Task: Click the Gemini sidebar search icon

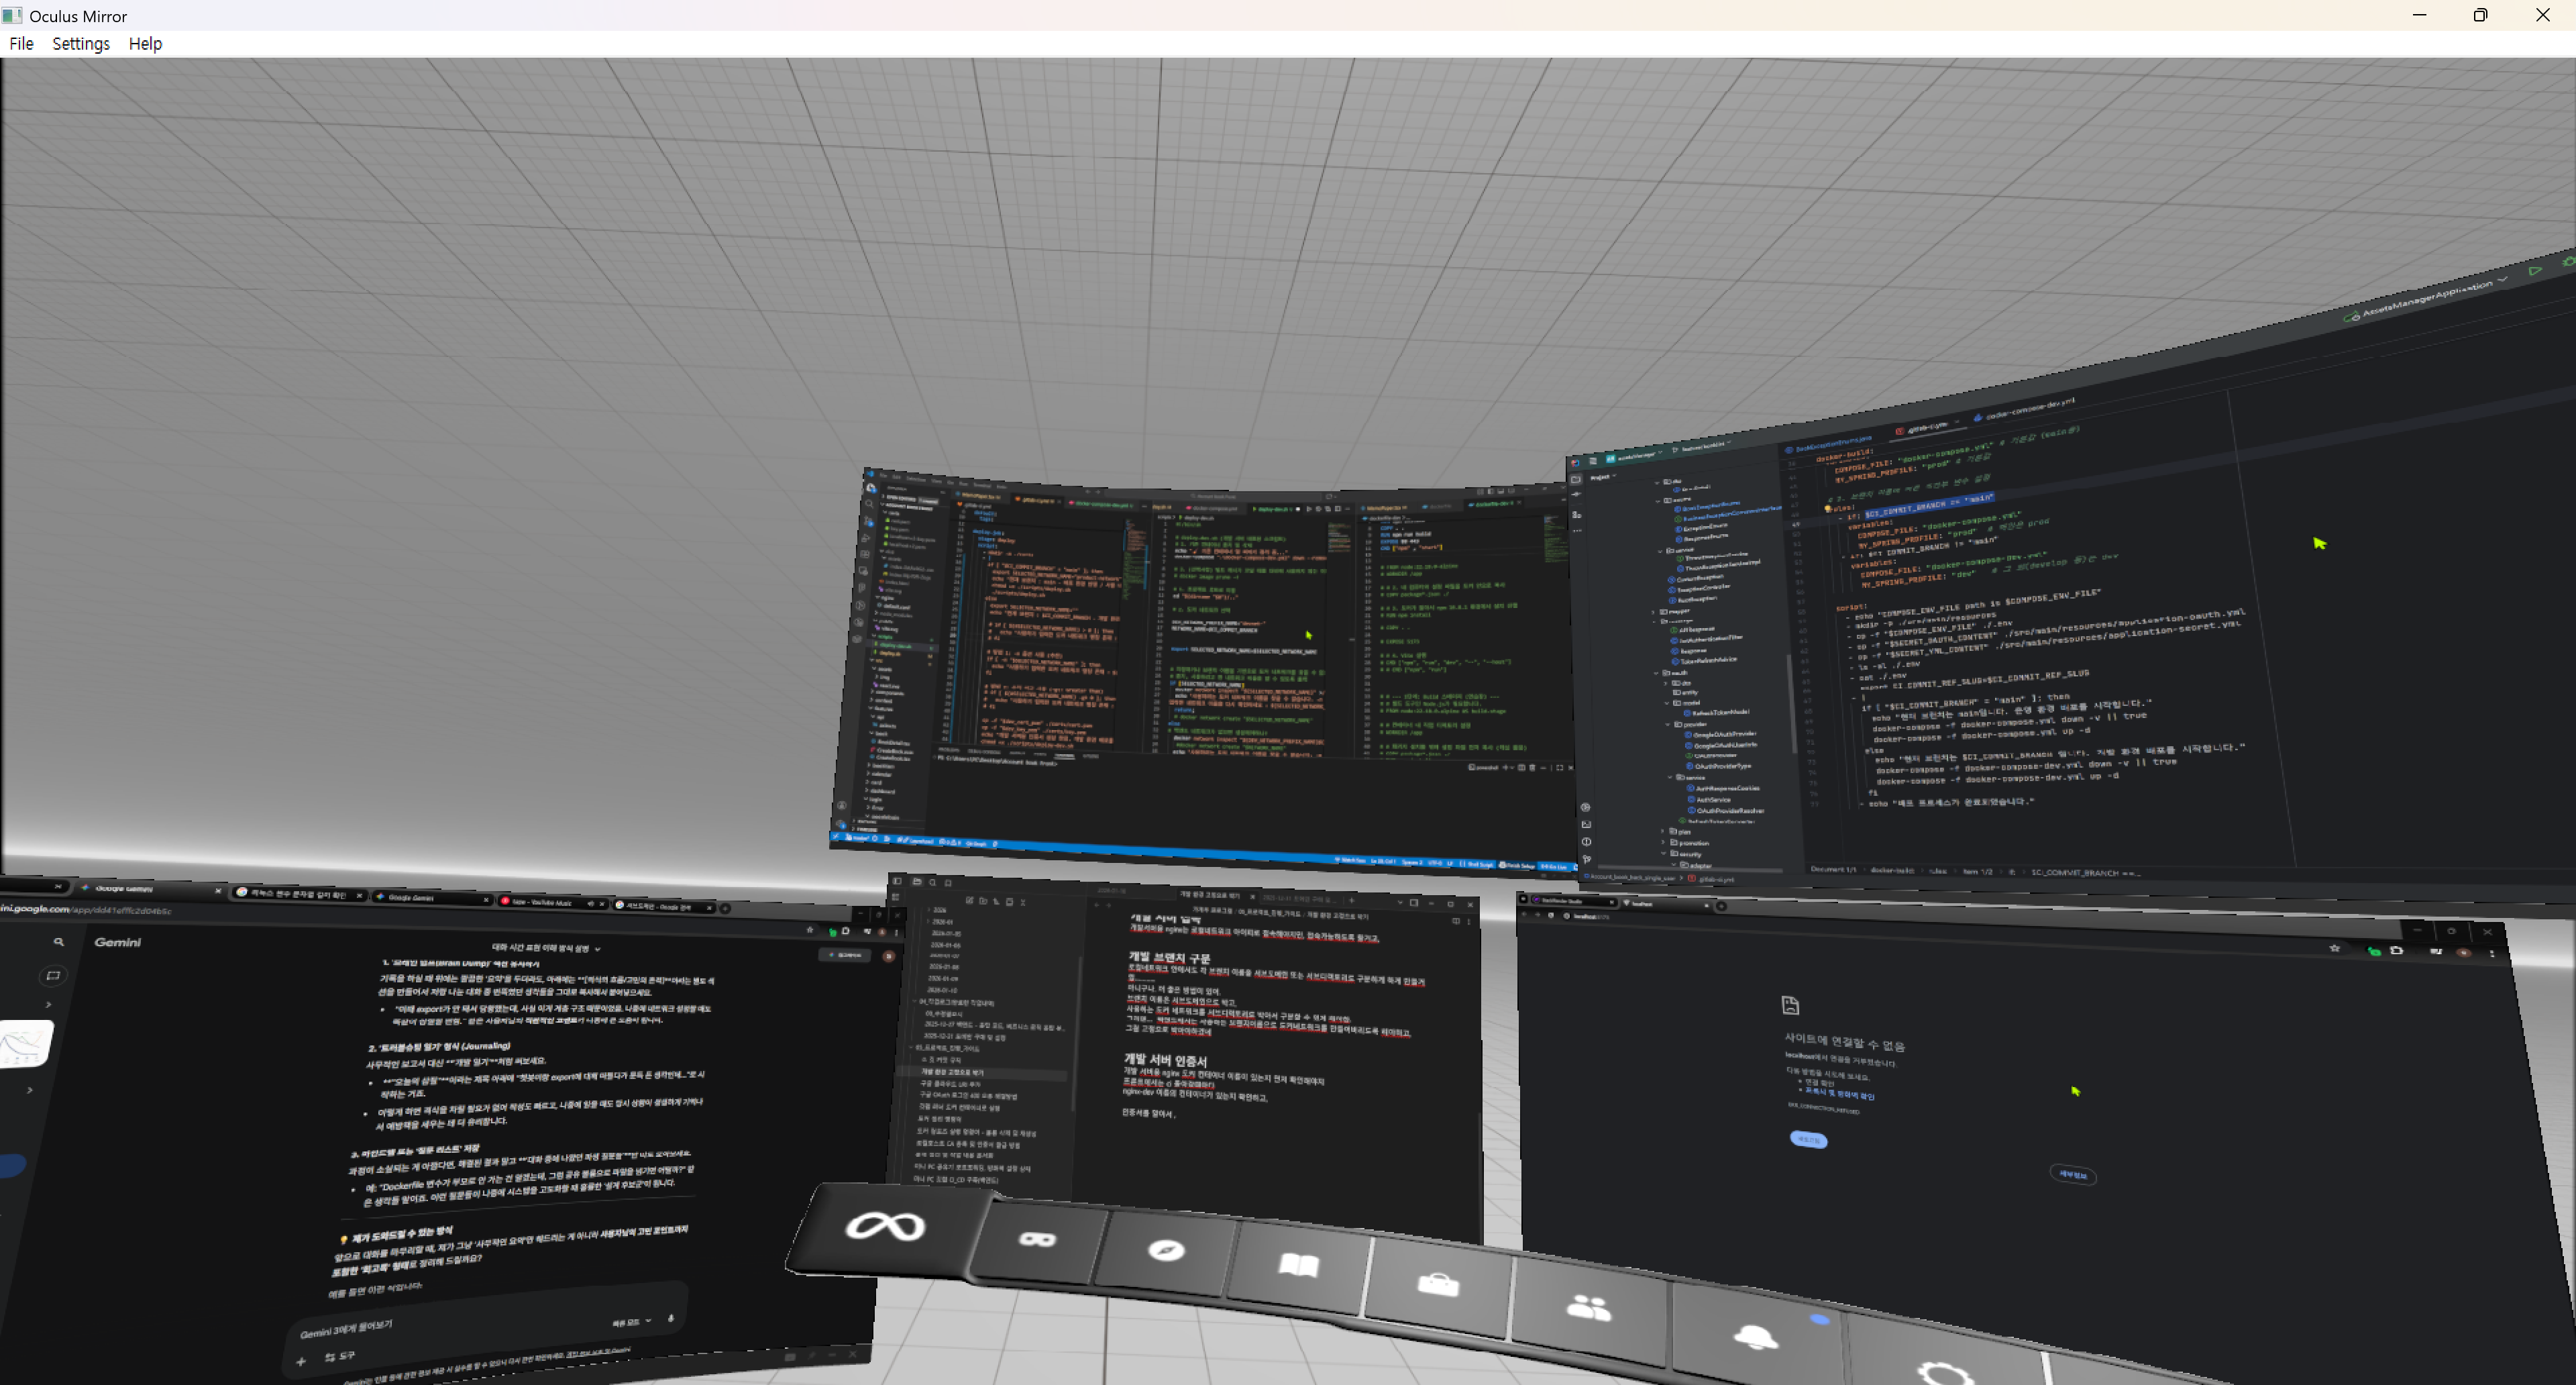Action: pyautogui.click(x=59, y=942)
